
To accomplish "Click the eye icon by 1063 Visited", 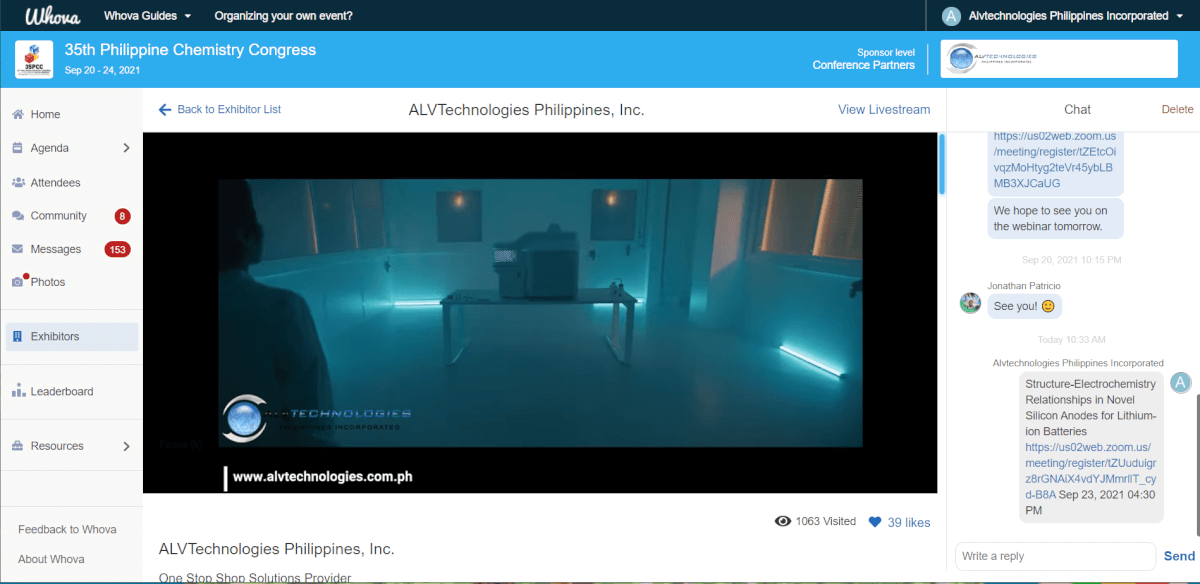I will click(783, 521).
